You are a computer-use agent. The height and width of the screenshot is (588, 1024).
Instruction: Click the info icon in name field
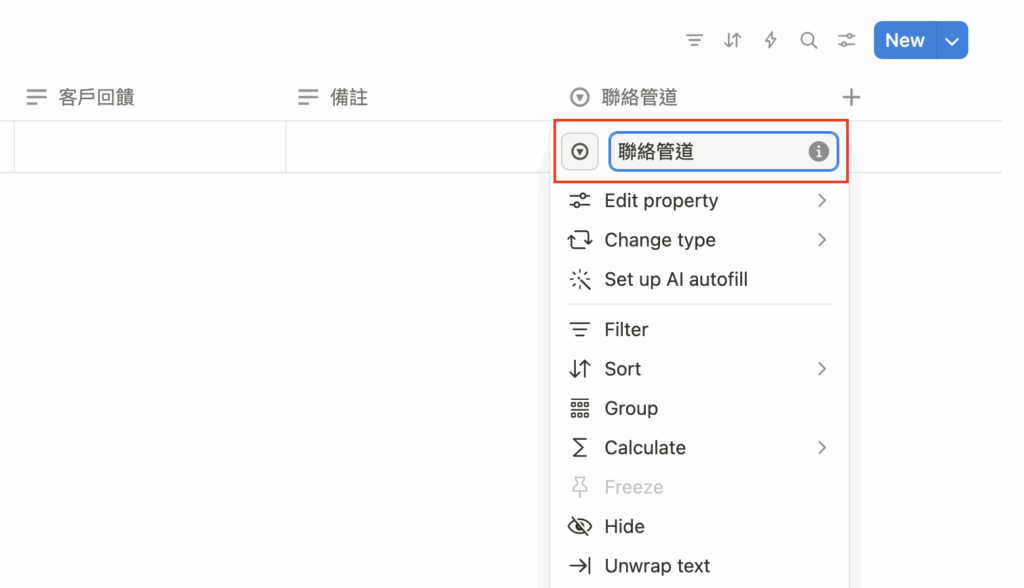point(818,152)
